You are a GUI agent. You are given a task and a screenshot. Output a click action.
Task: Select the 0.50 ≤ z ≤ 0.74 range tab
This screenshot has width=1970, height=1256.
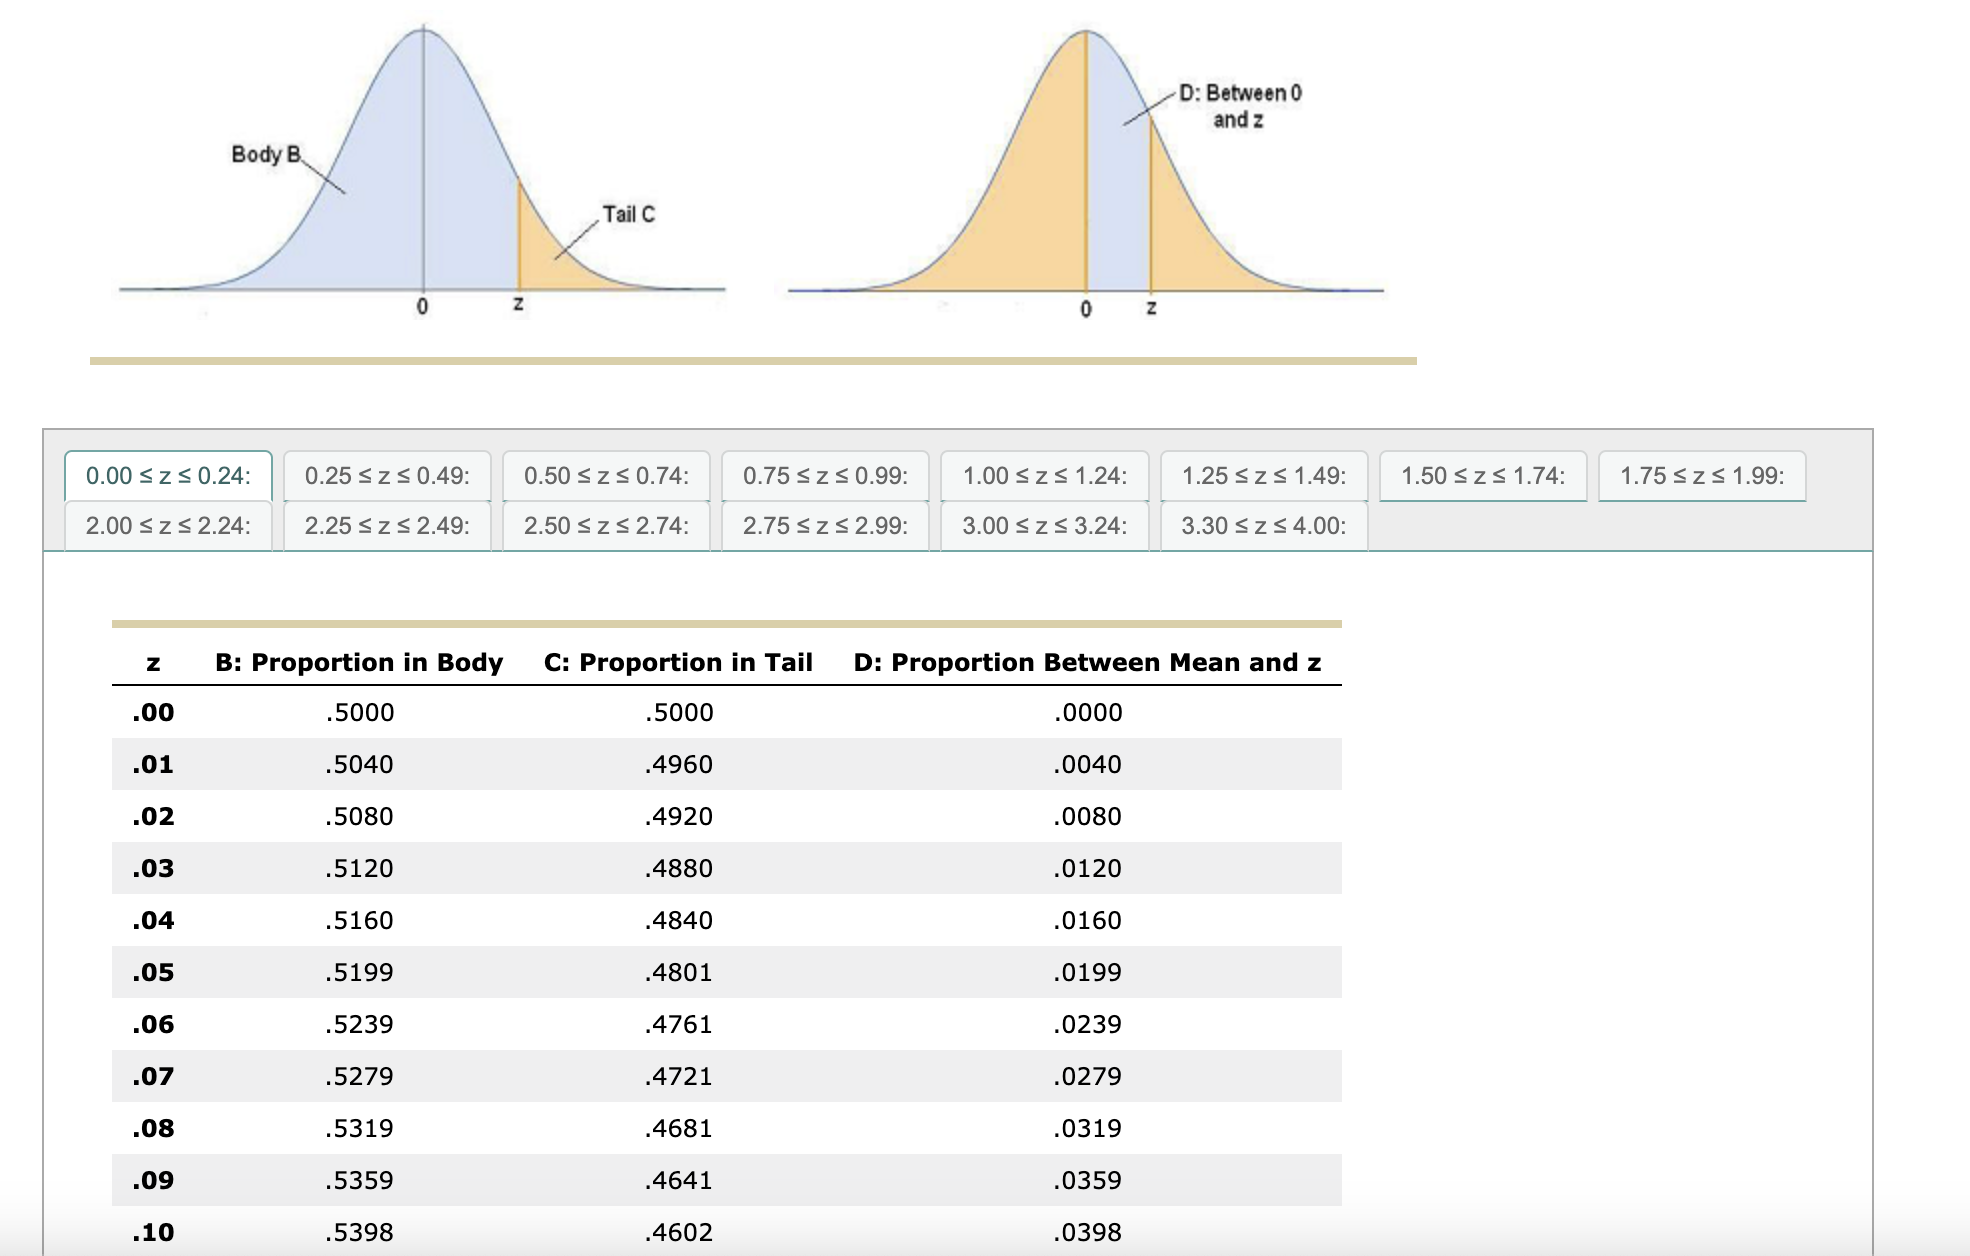[606, 476]
